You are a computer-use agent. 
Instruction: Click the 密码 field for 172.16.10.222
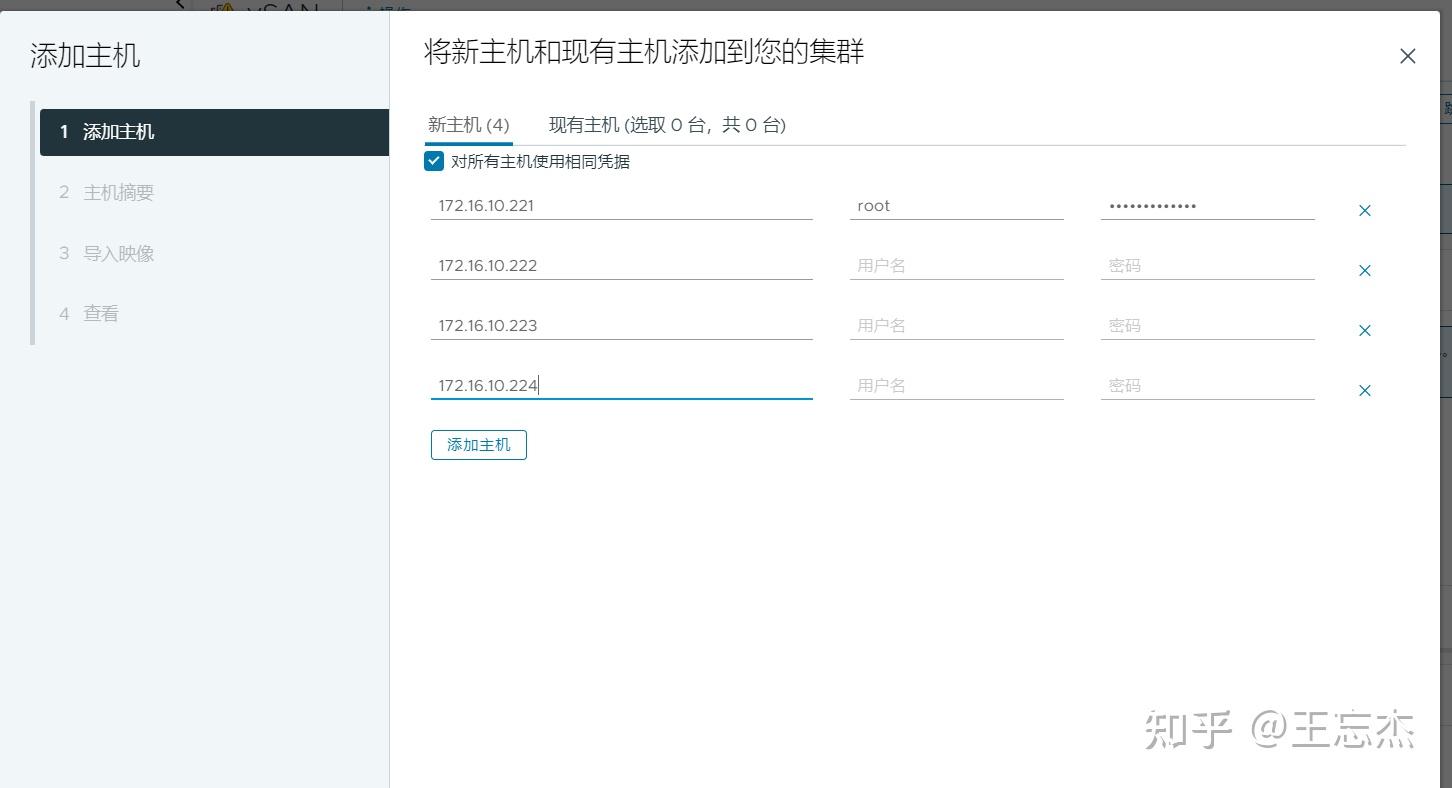(x=1207, y=266)
